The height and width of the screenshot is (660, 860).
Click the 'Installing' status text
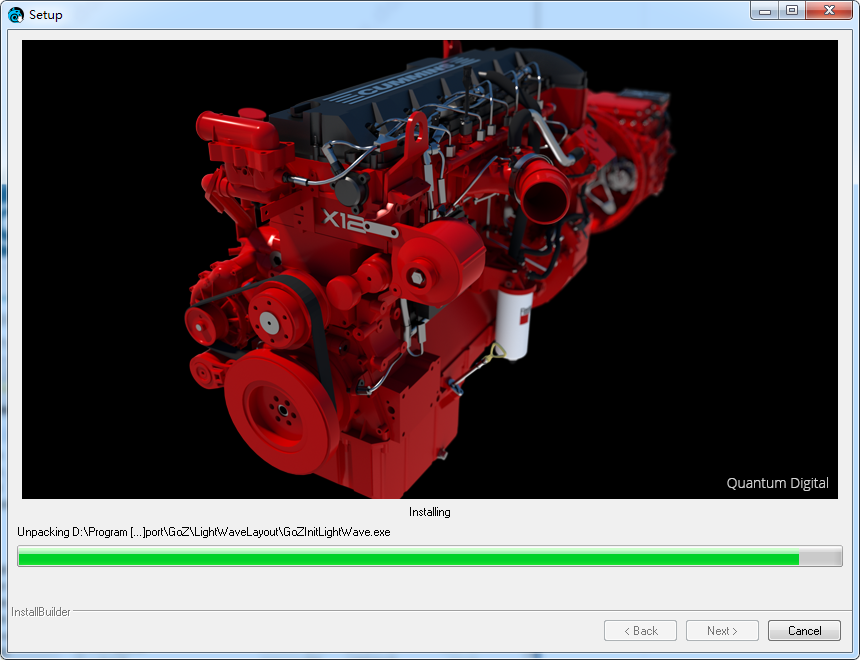click(429, 512)
